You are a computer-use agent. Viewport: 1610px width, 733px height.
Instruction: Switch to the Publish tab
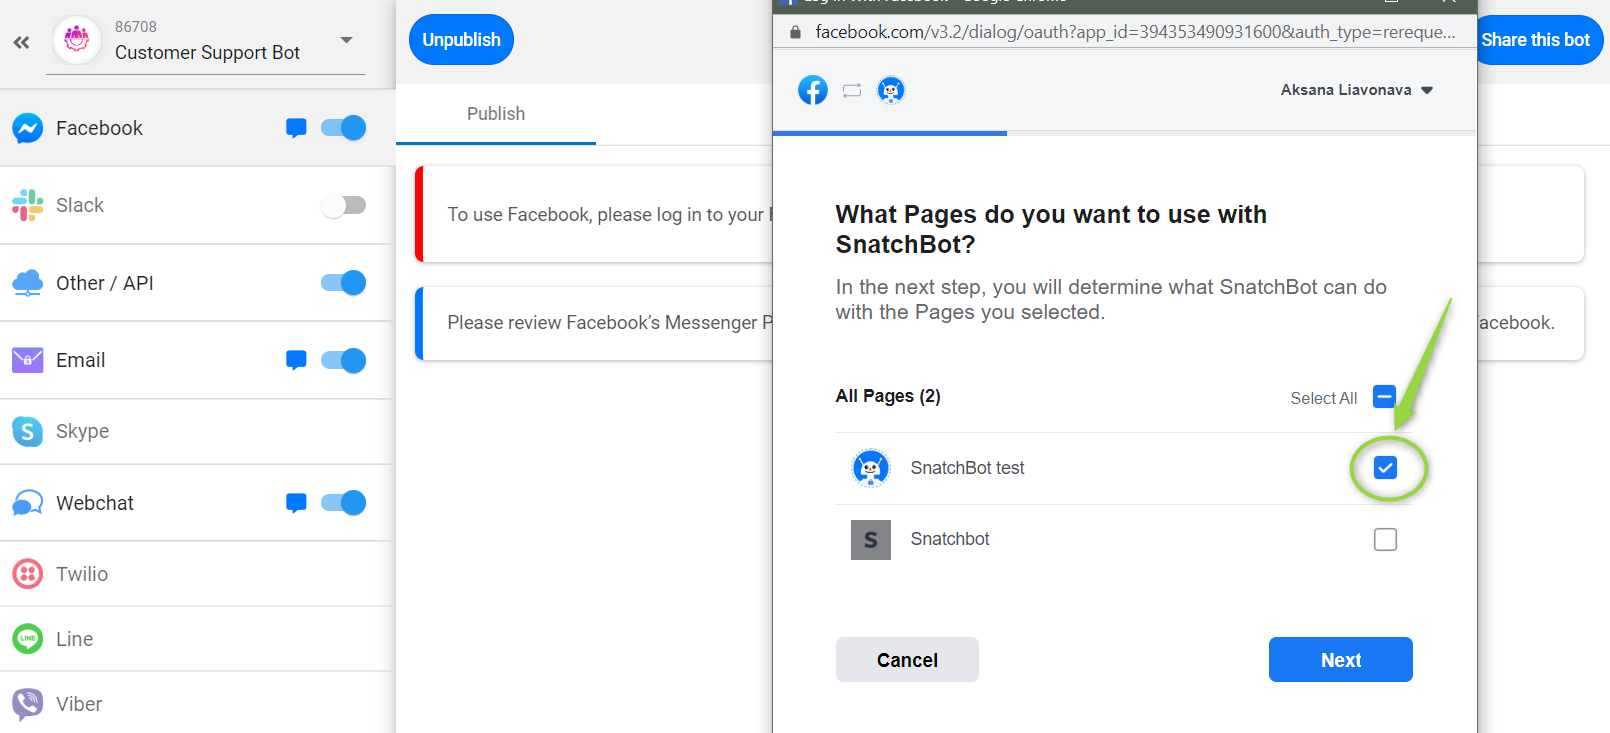(496, 114)
